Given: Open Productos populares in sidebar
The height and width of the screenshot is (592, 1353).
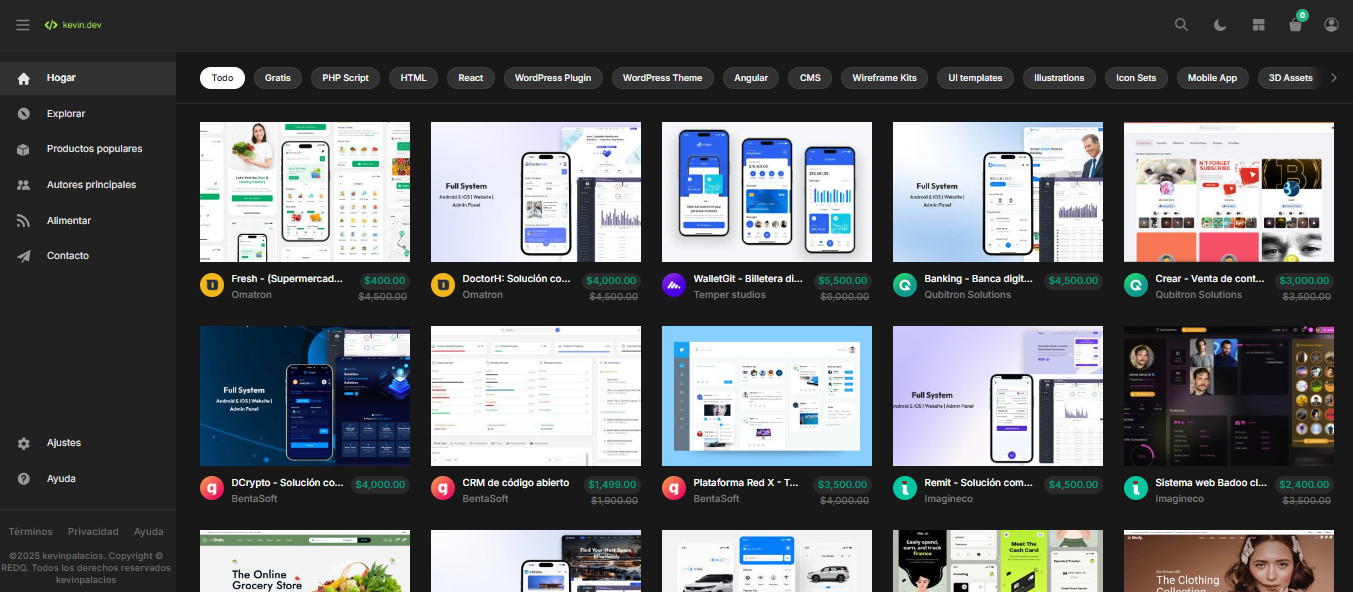Looking at the screenshot, I should [x=88, y=149].
